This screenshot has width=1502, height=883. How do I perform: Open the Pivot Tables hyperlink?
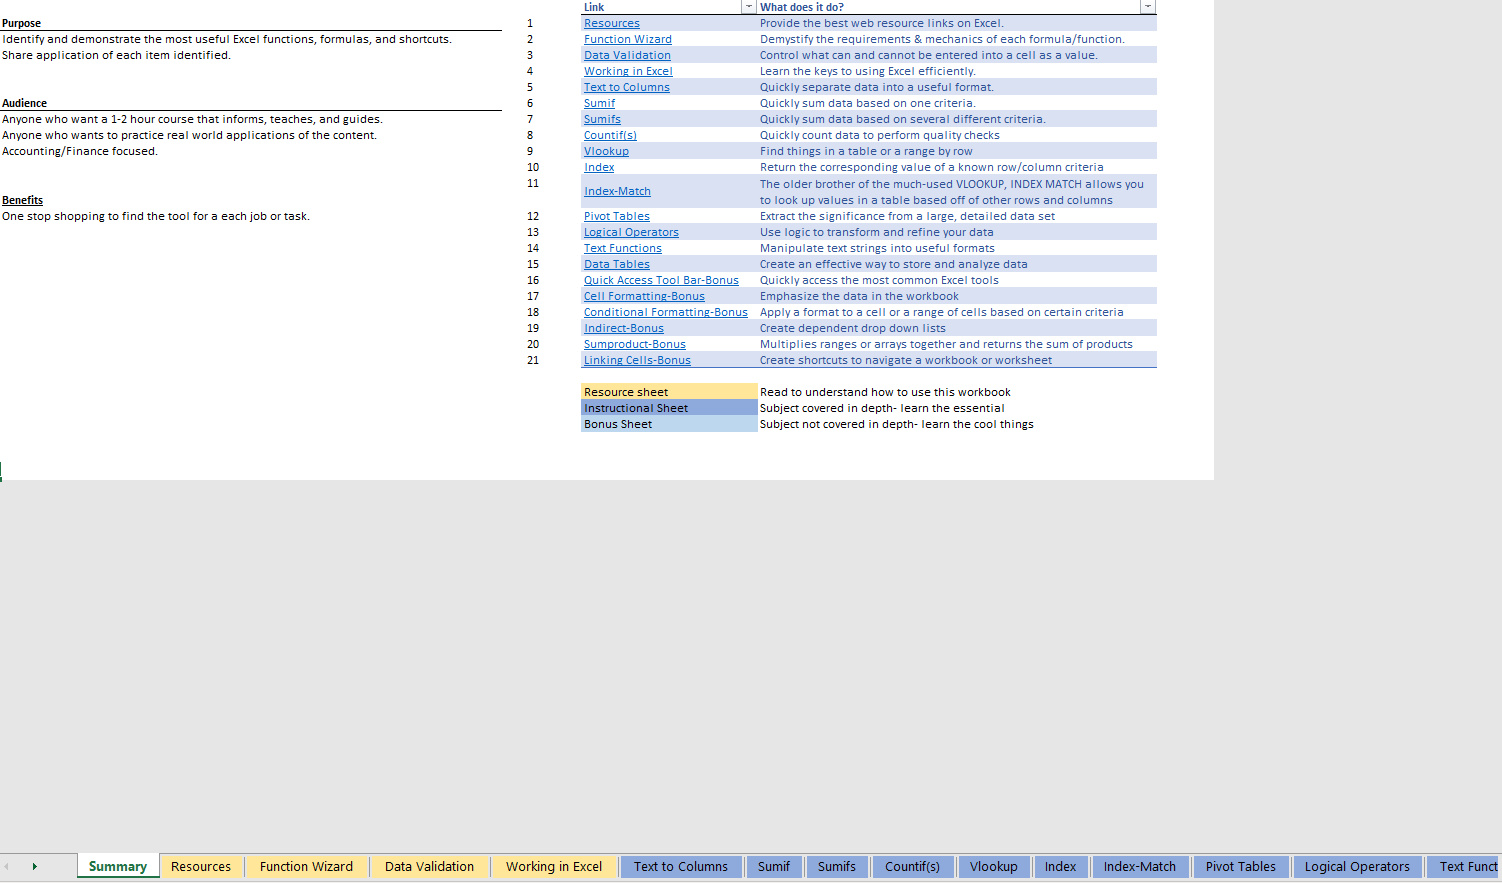pos(617,216)
